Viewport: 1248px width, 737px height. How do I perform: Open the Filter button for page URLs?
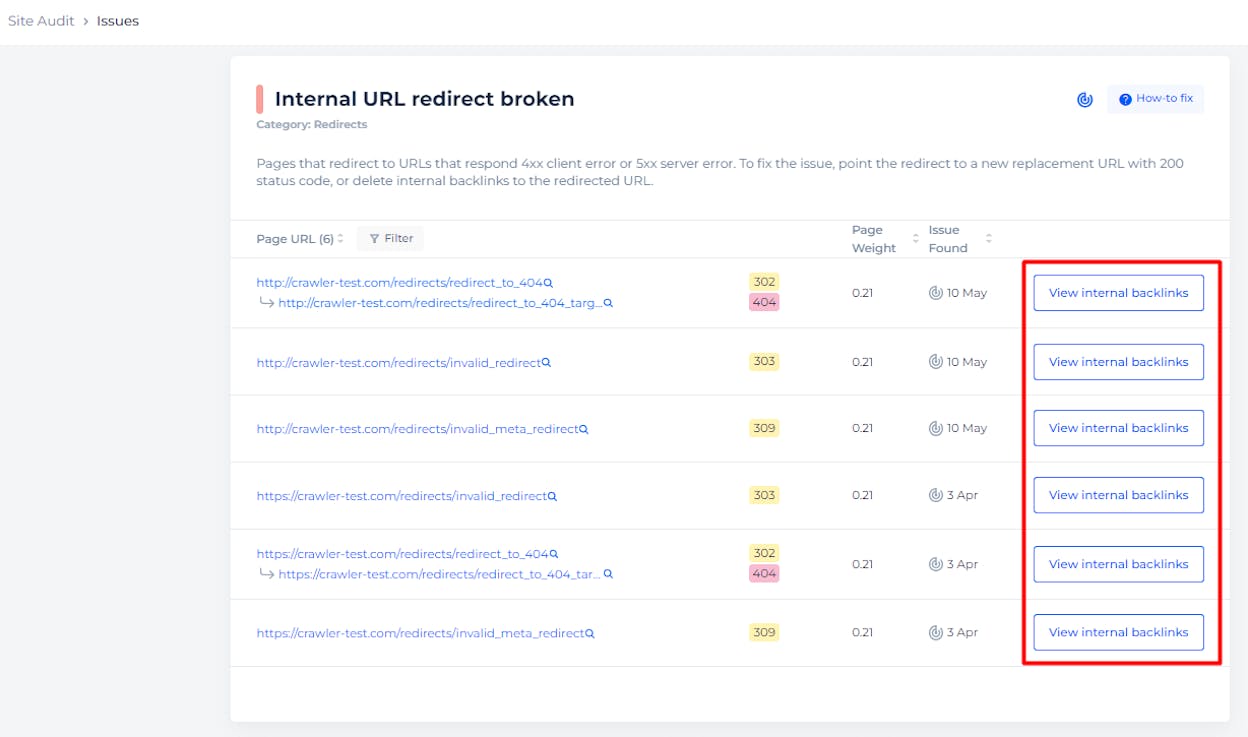tap(390, 238)
